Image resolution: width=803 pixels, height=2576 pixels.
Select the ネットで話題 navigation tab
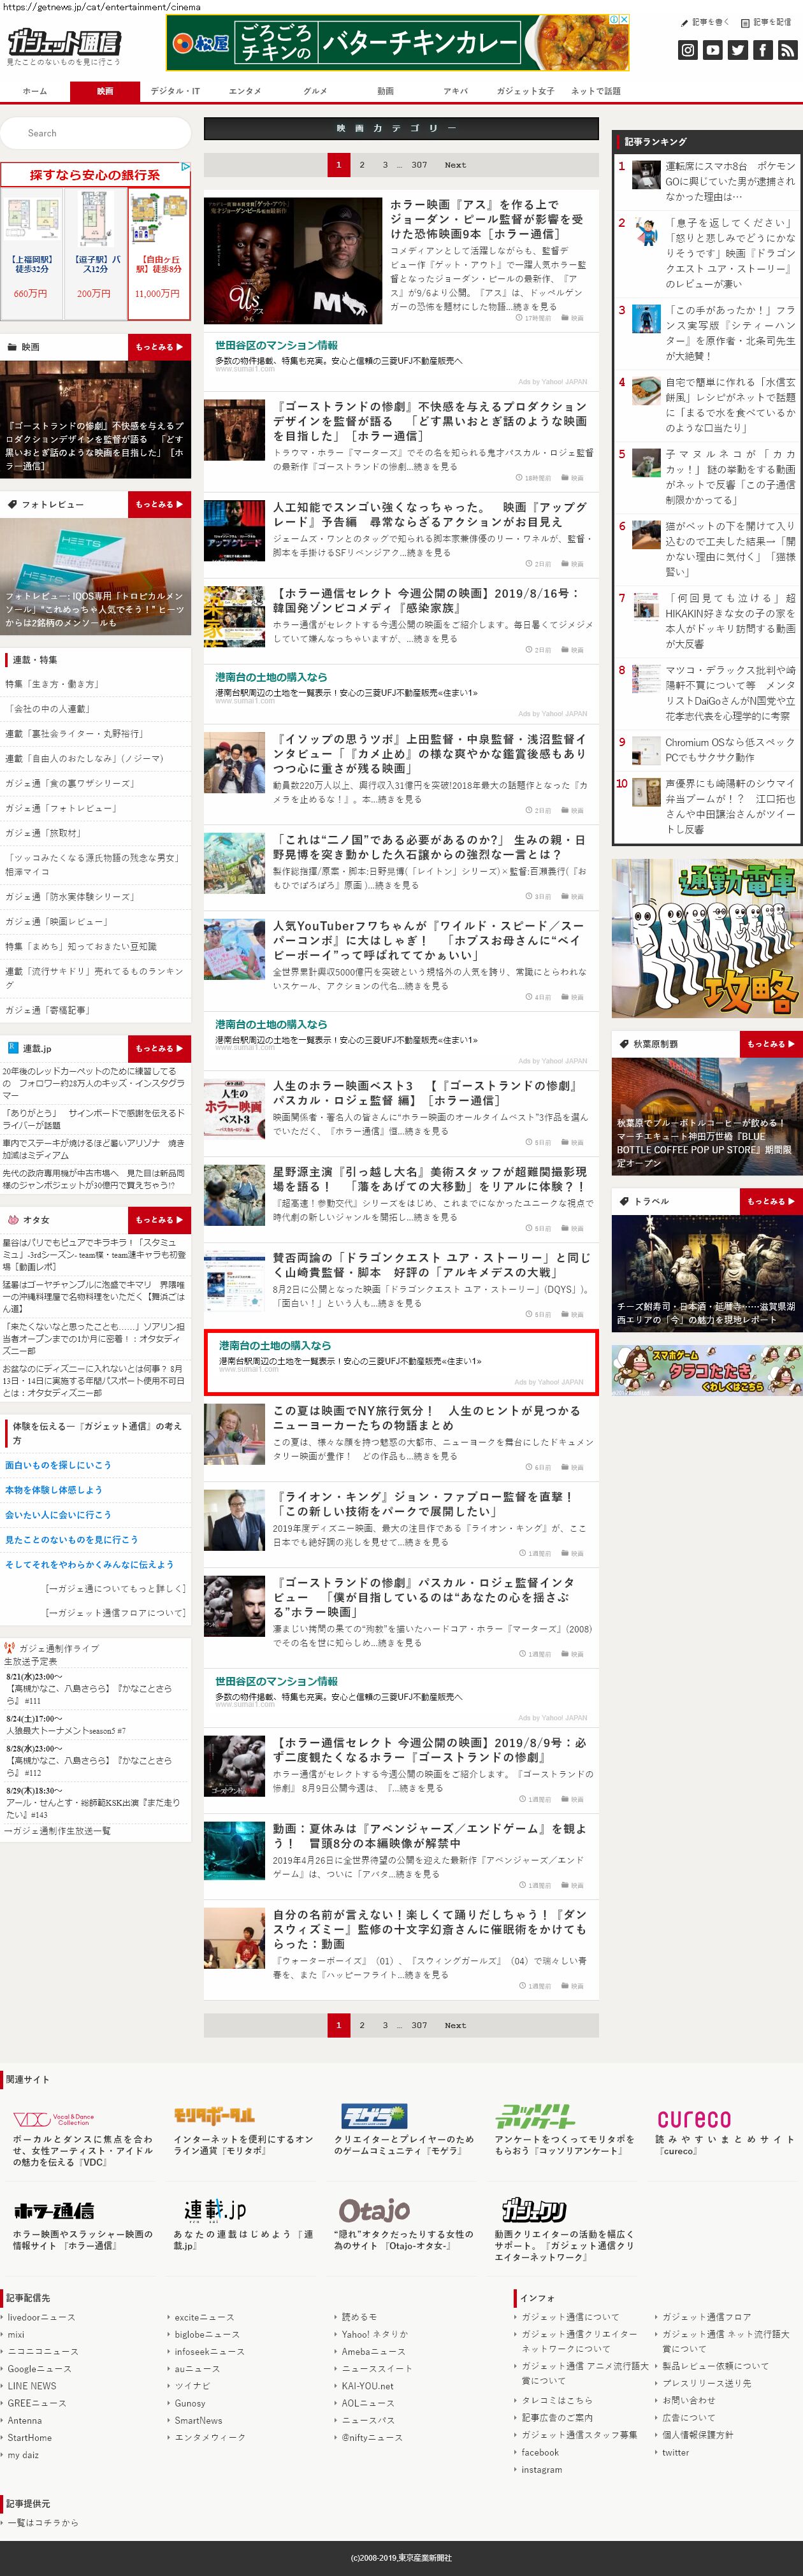point(595,91)
